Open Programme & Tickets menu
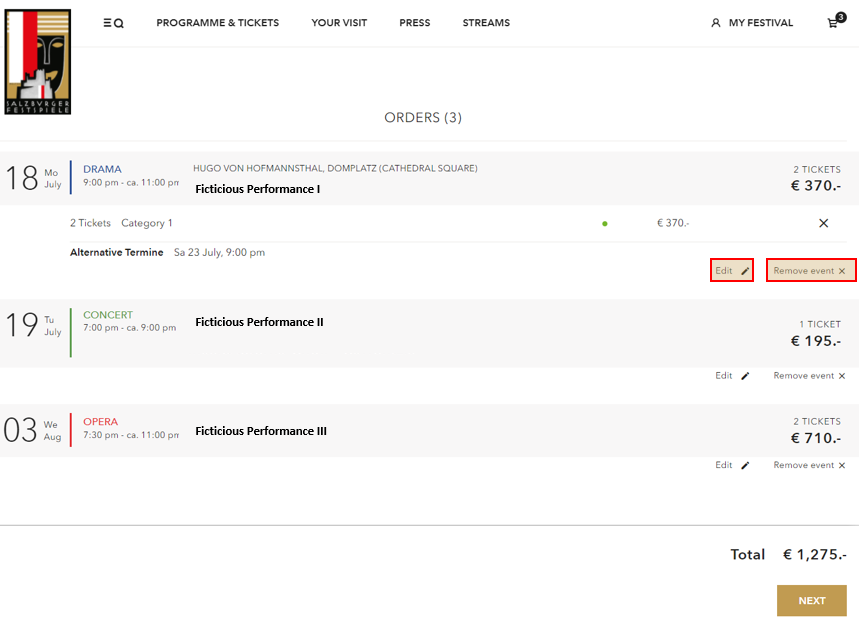859x624 pixels. tap(217, 23)
